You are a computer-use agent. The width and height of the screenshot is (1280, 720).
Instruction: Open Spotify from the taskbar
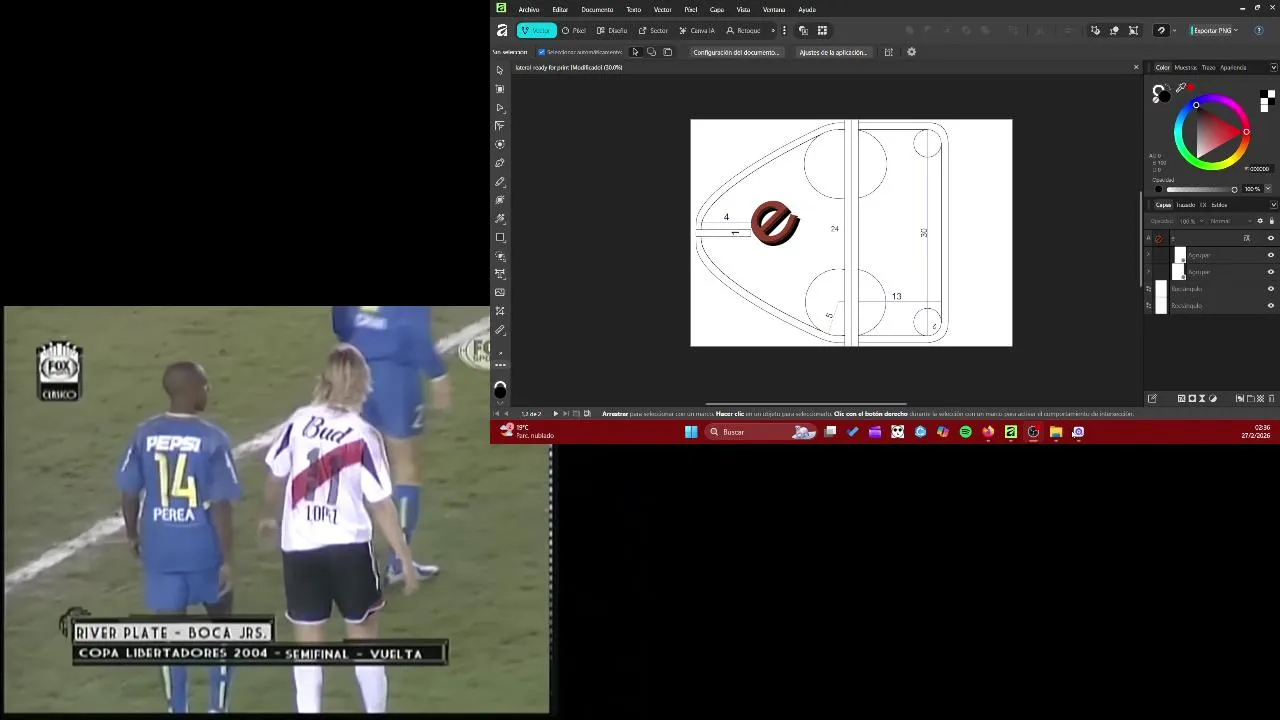coord(965,432)
